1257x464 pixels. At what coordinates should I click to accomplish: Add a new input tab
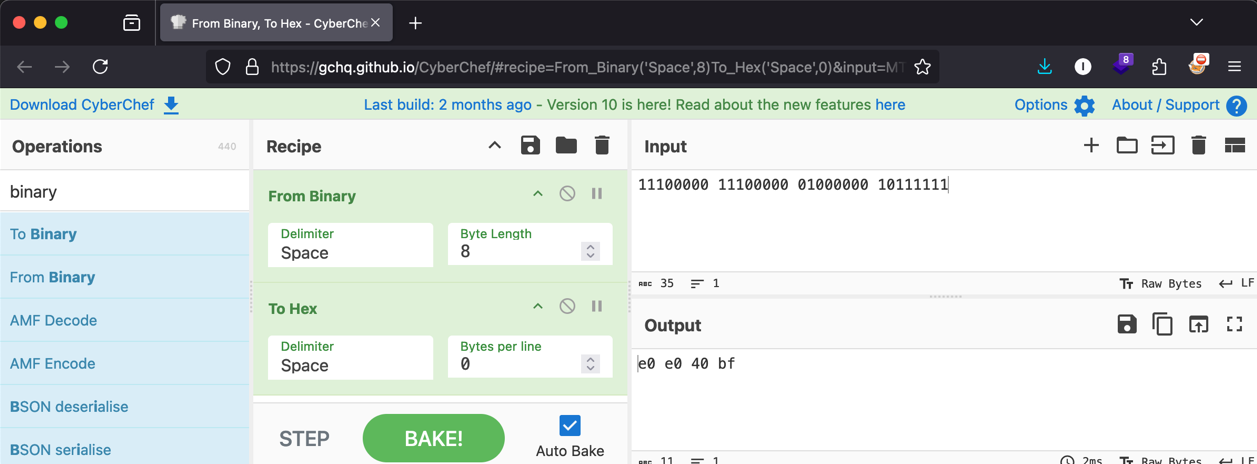click(1091, 146)
